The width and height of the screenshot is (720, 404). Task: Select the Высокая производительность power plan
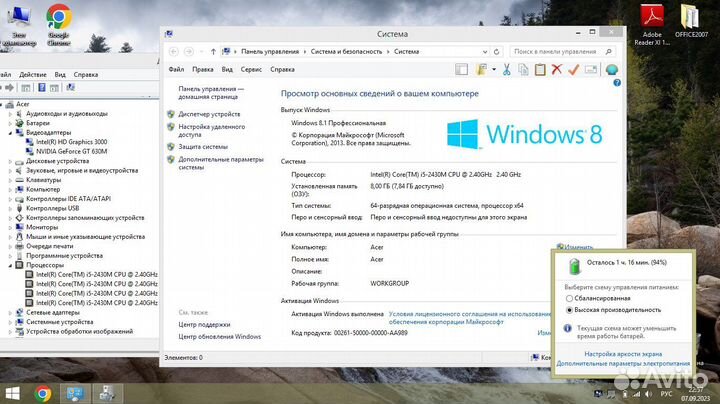coord(569,310)
